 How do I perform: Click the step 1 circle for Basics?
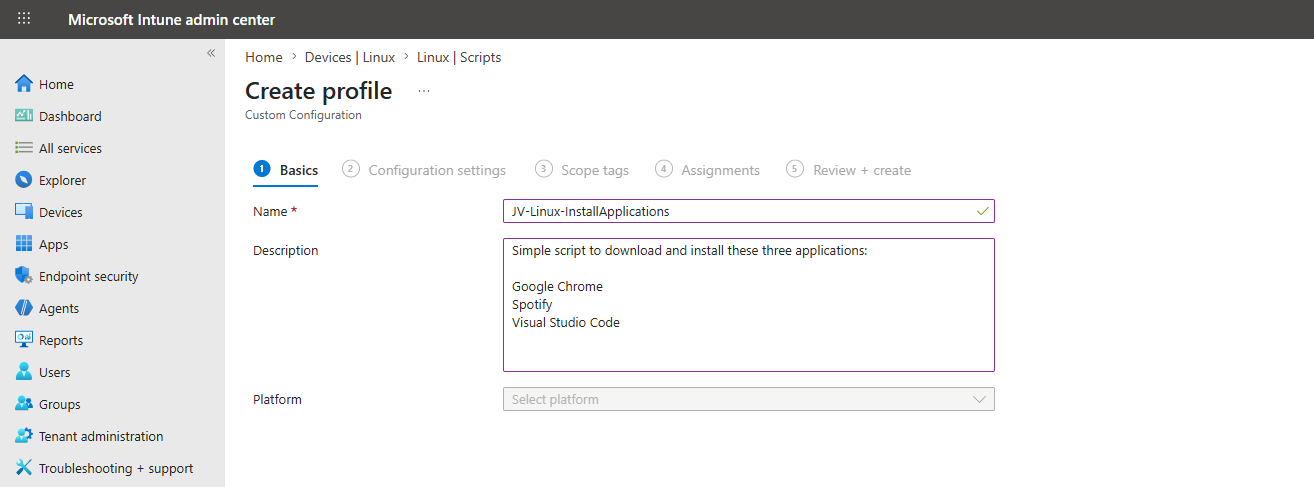point(262,169)
